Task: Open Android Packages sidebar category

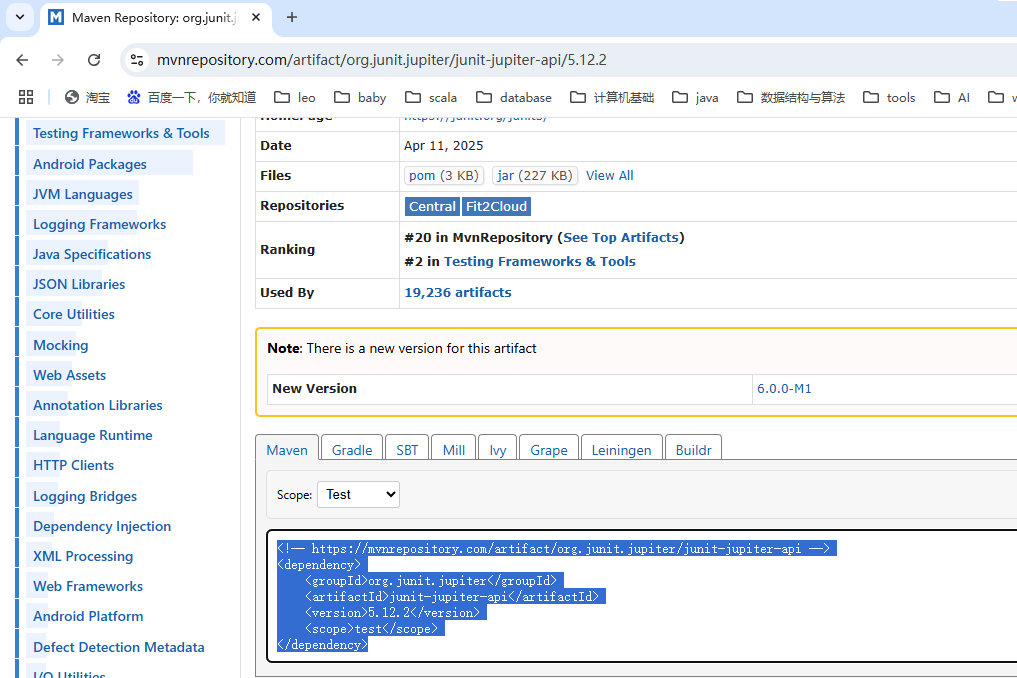Action: (90, 164)
